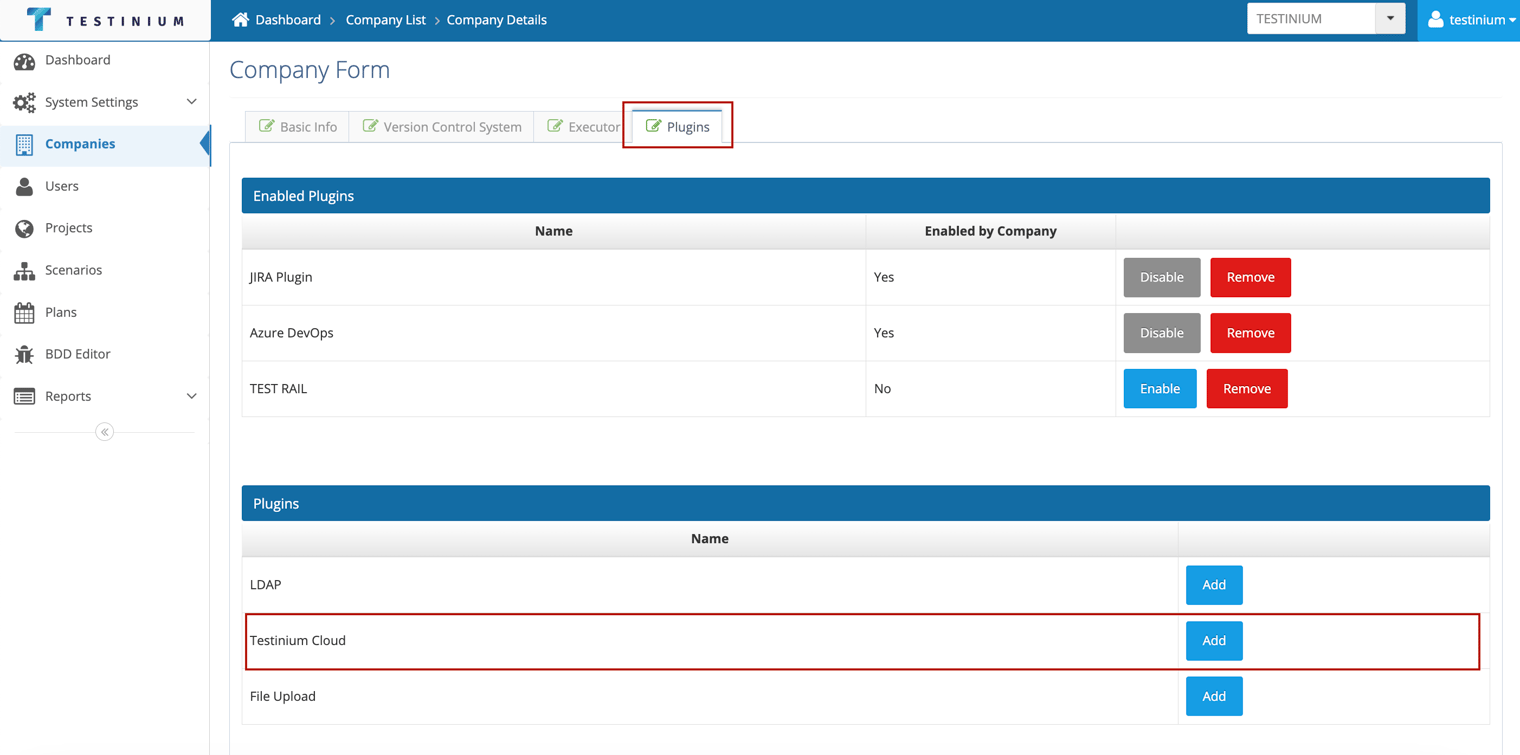The height and width of the screenshot is (755, 1520).
Task: Click the TESTINIUM company selector field
Action: click(1311, 19)
